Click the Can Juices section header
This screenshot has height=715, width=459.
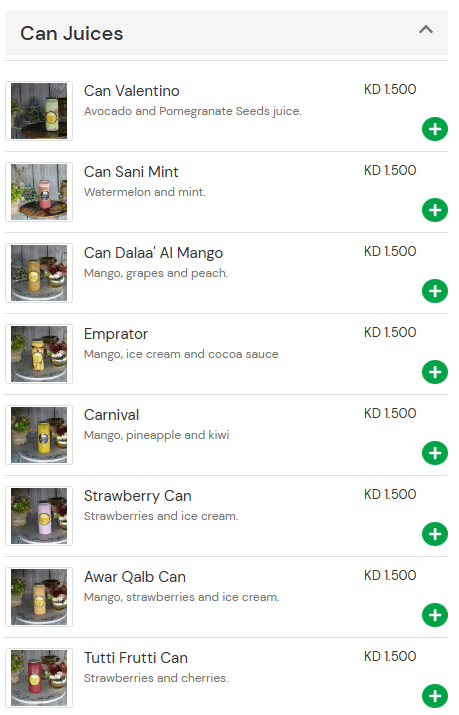(x=227, y=33)
